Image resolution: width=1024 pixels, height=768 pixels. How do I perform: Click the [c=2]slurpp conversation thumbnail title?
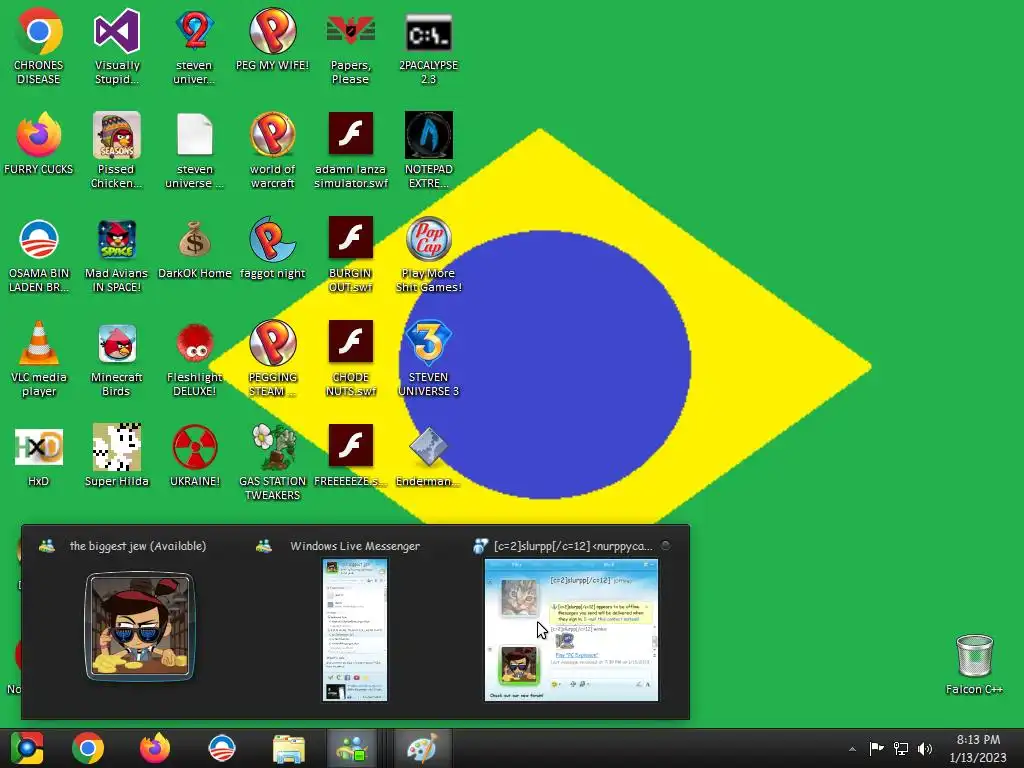[x=573, y=546]
